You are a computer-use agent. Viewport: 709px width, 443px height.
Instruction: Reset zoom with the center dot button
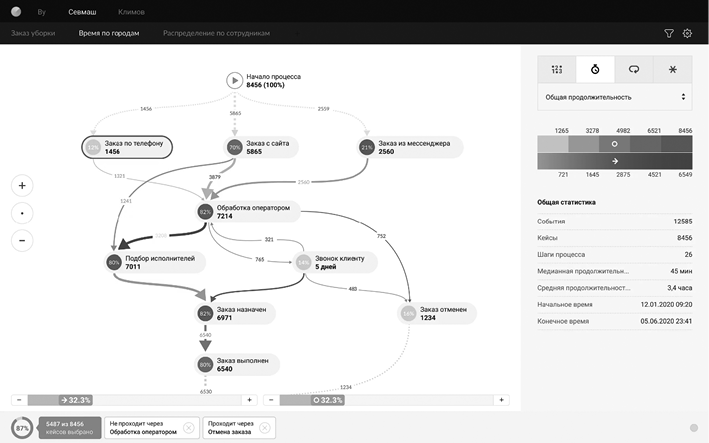click(24, 213)
